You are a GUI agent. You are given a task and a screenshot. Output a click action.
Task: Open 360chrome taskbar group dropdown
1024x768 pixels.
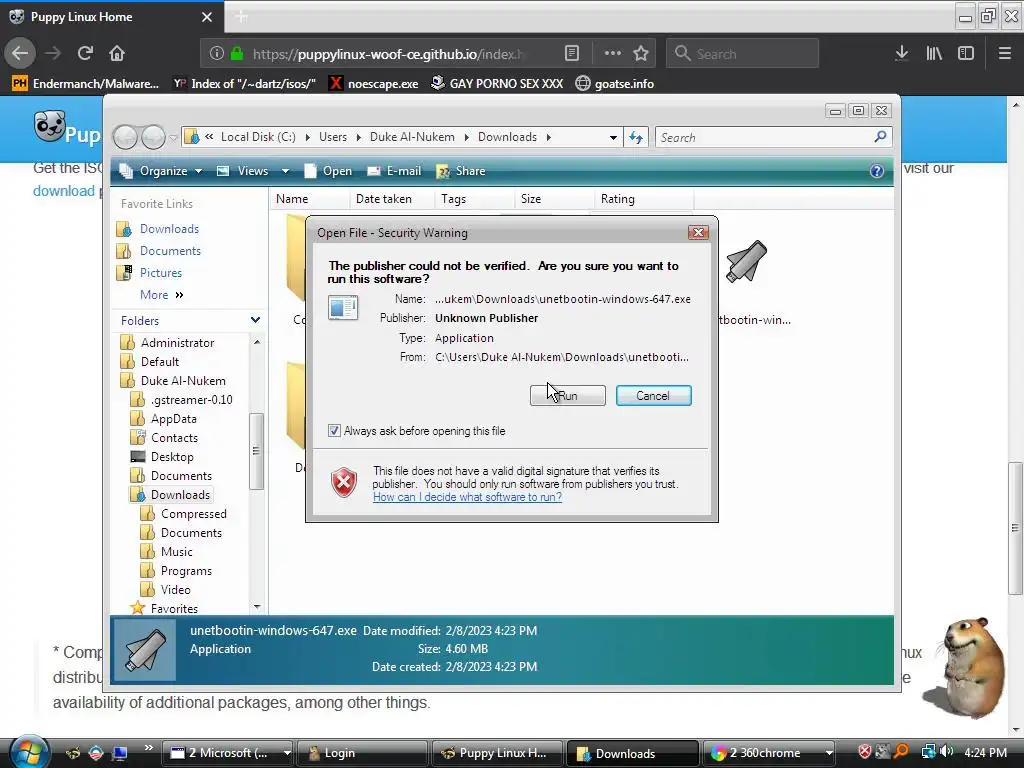(x=829, y=753)
